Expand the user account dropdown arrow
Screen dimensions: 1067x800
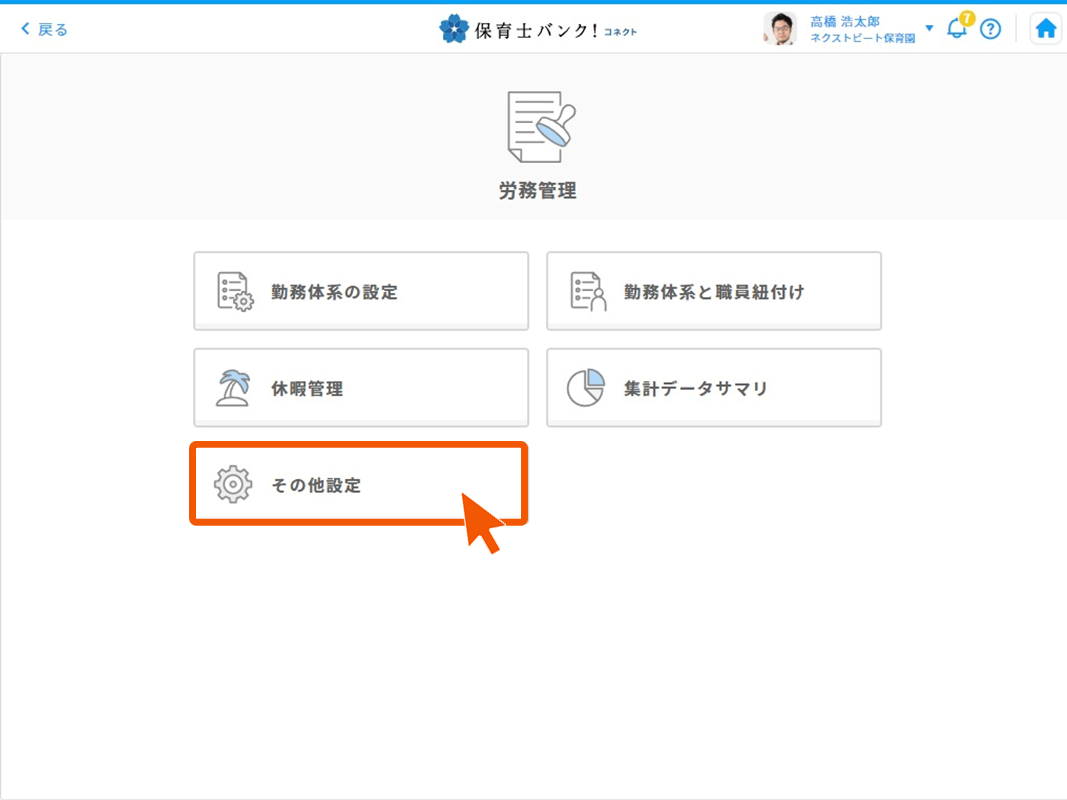pyautogui.click(x=929, y=28)
